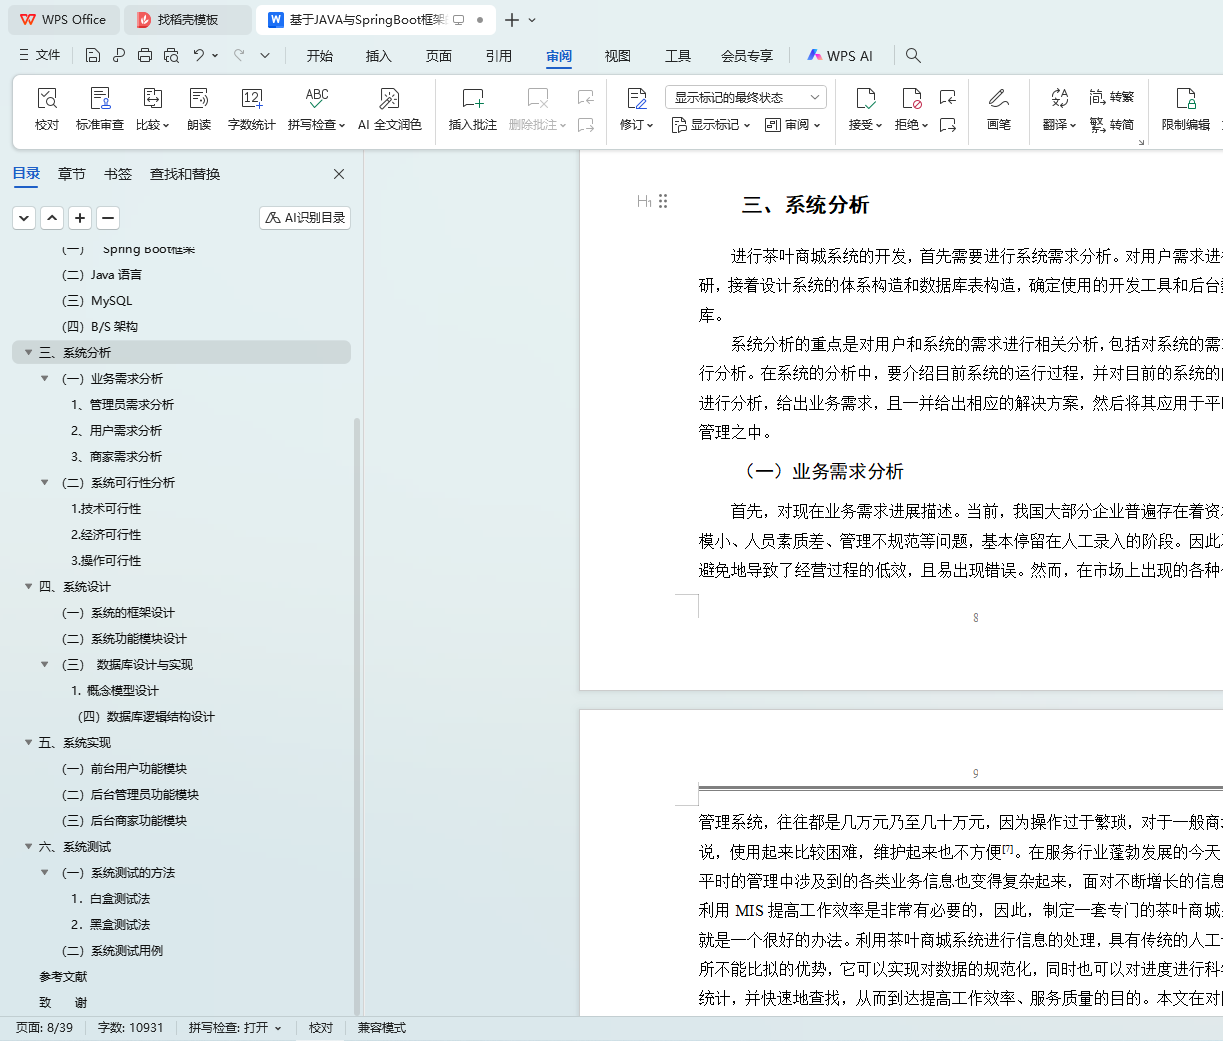Click outline move-up arrow button
Image resolution: width=1223 pixels, height=1041 pixels.
52,217
